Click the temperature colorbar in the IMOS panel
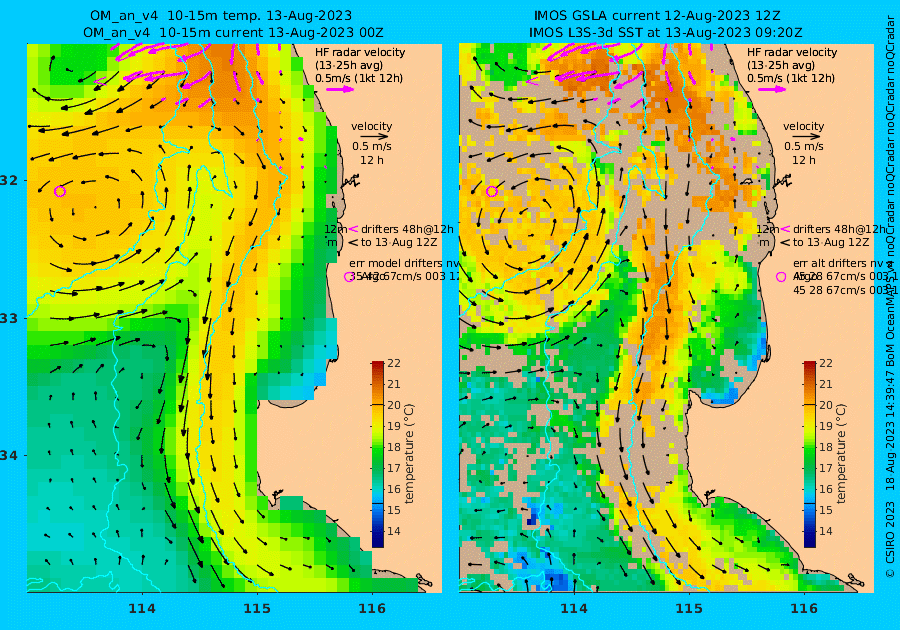Viewport: 900px width, 630px height. (809, 454)
